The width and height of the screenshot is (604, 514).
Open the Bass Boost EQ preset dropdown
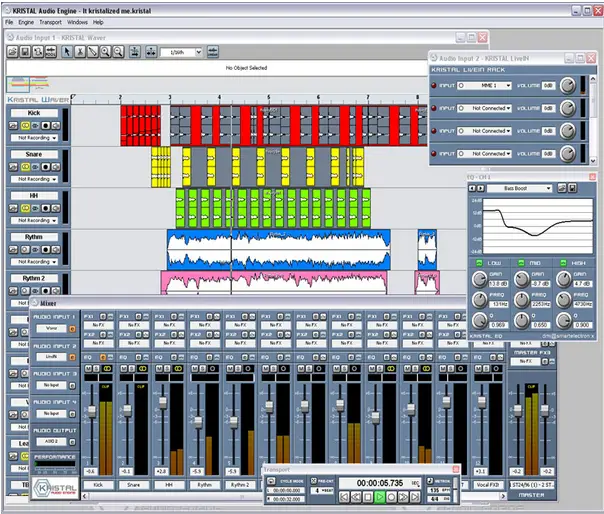pos(519,188)
